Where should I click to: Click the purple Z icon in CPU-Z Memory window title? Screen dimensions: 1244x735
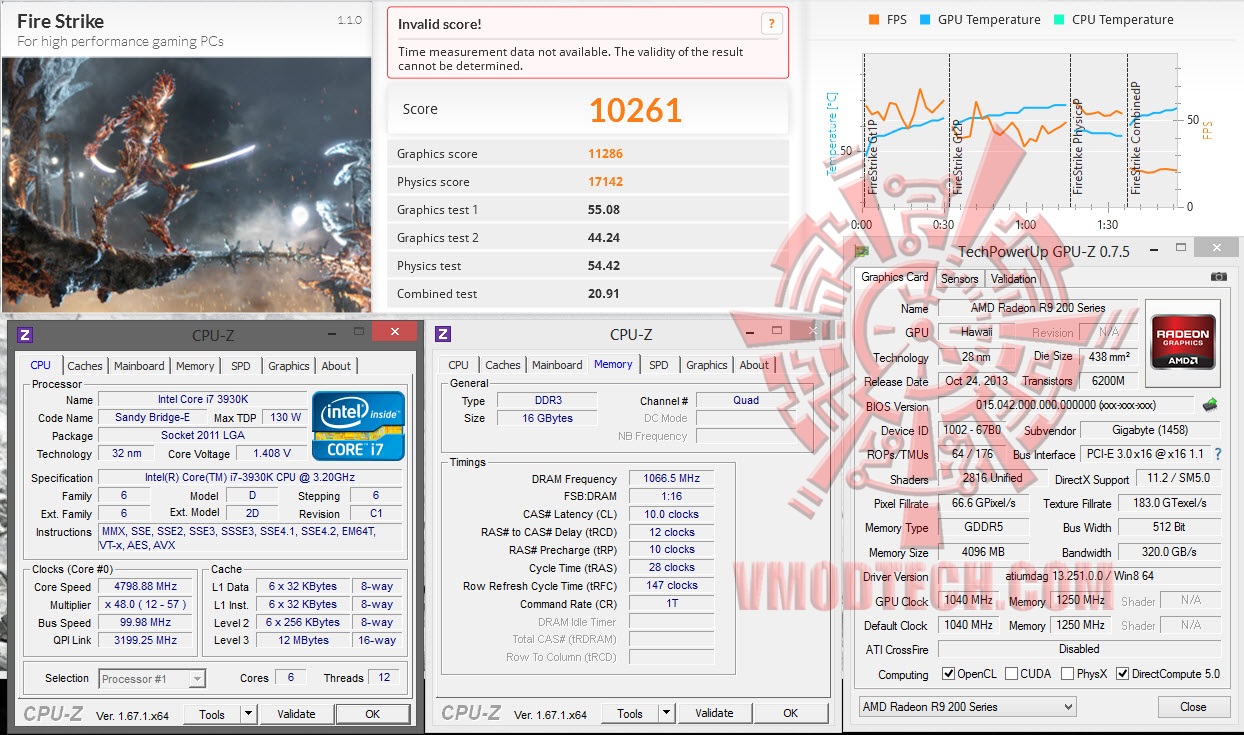tap(443, 335)
